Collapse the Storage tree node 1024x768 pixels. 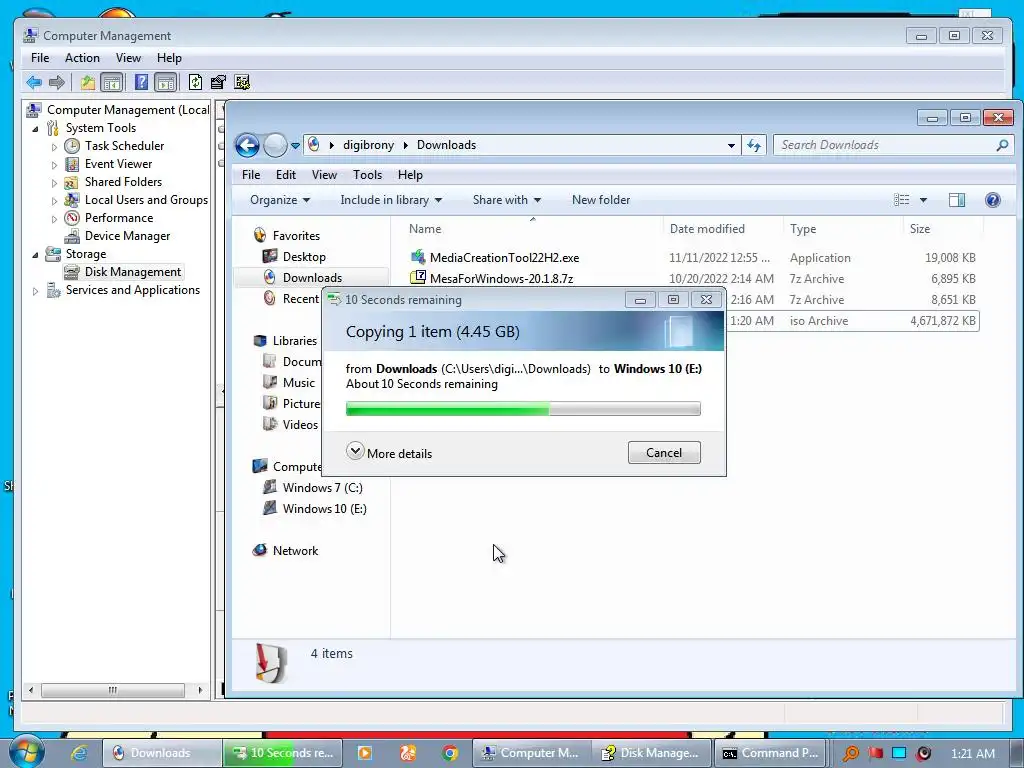click(x=35, y=255)
